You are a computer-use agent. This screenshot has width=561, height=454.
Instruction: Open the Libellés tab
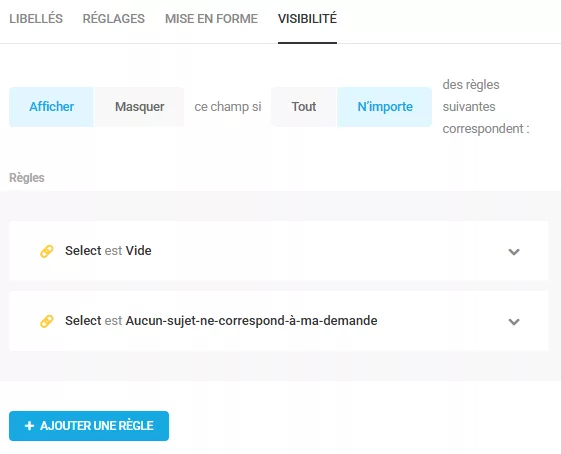pyautogui.click(x=36, y=19)
